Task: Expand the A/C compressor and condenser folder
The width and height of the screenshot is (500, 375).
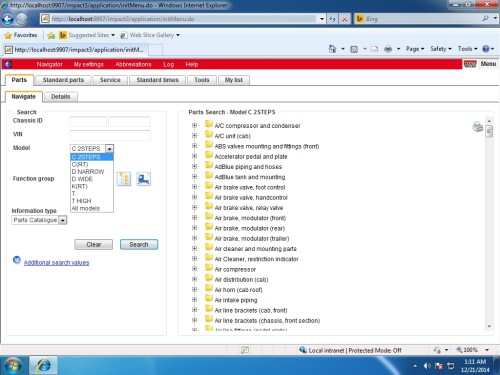Action: tap(195, 125)
